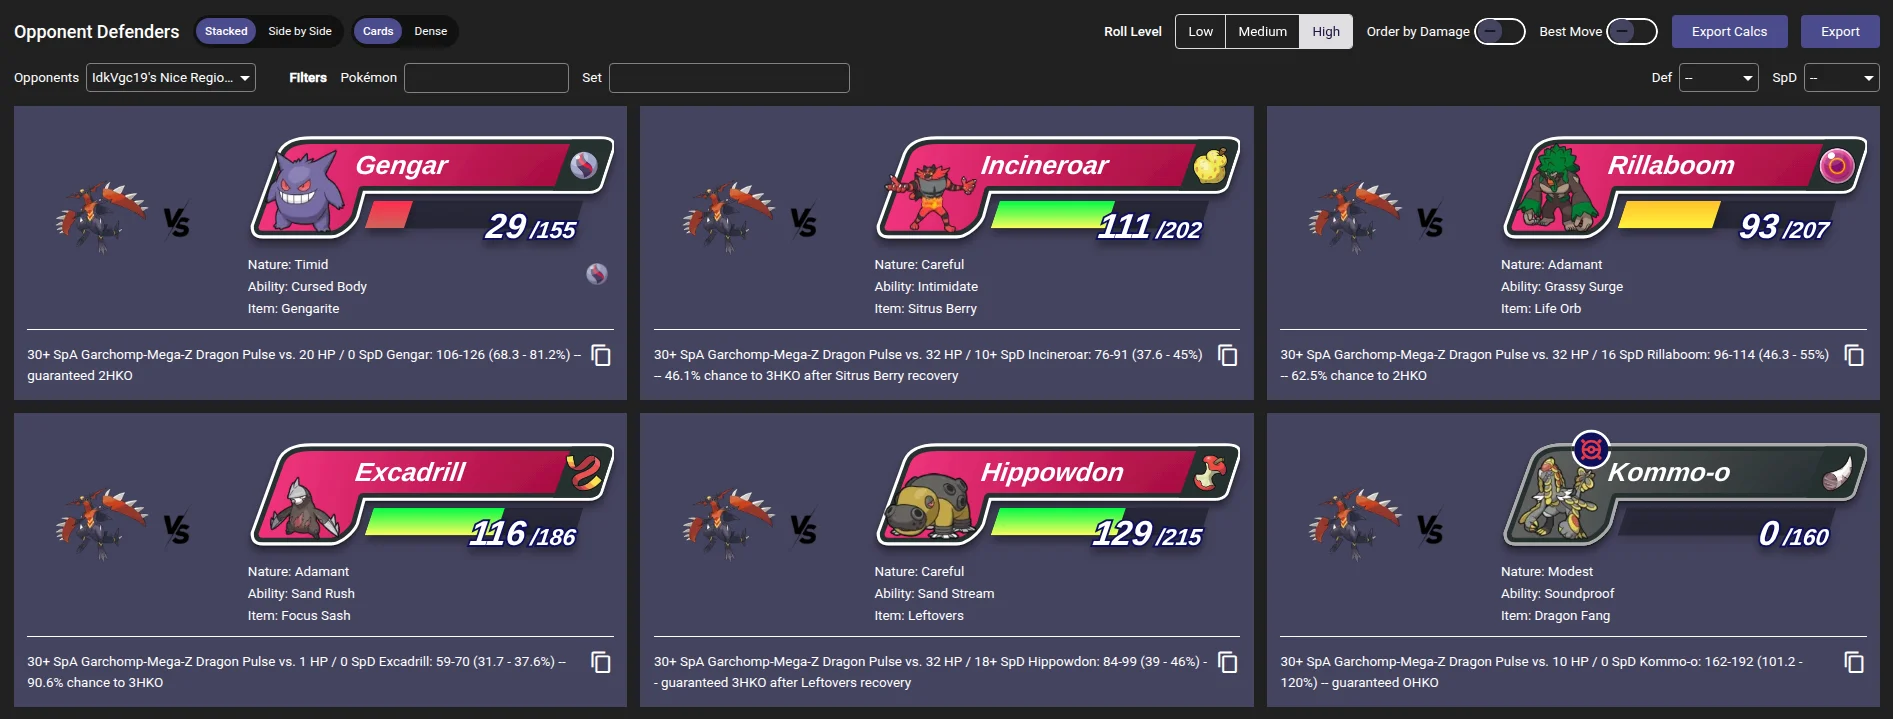Click the Focus Sash icon on Excadrill
This screenshot has width=1893, height=719.
point(584,472)
